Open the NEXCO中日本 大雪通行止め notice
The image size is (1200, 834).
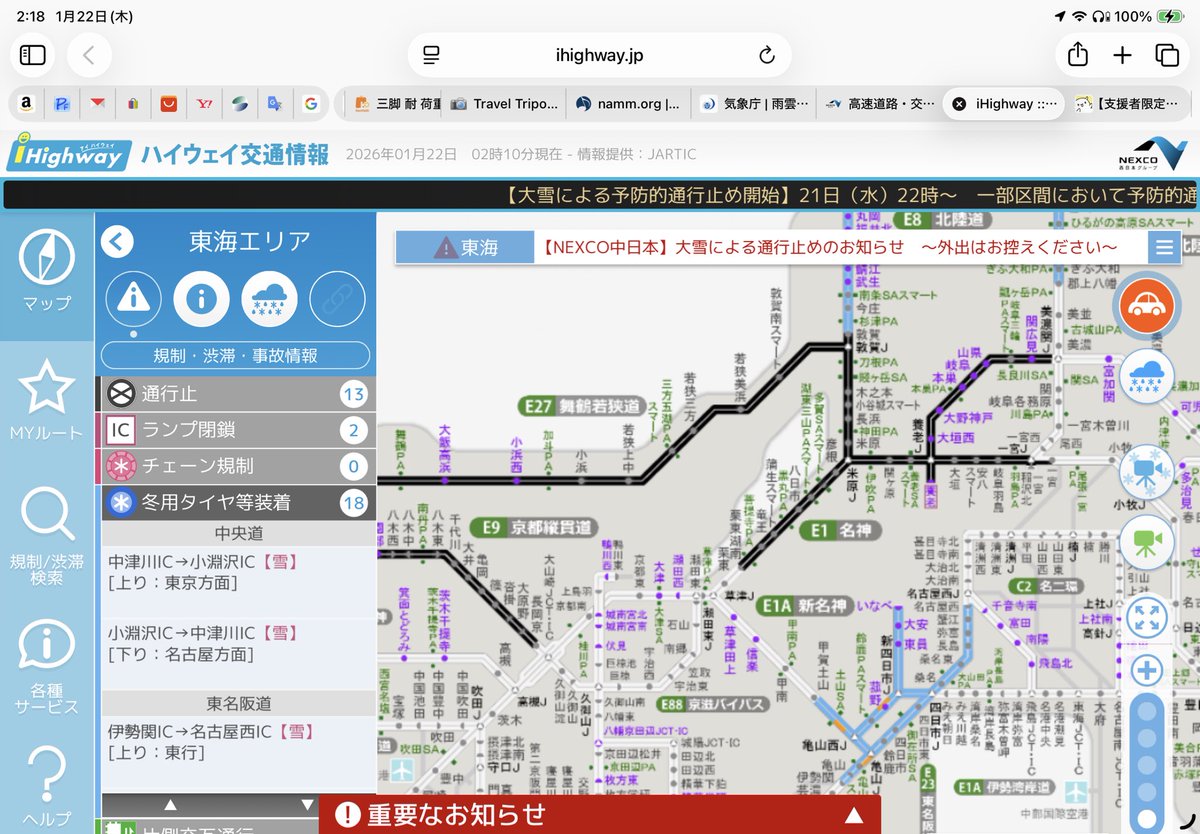point(830,247)
